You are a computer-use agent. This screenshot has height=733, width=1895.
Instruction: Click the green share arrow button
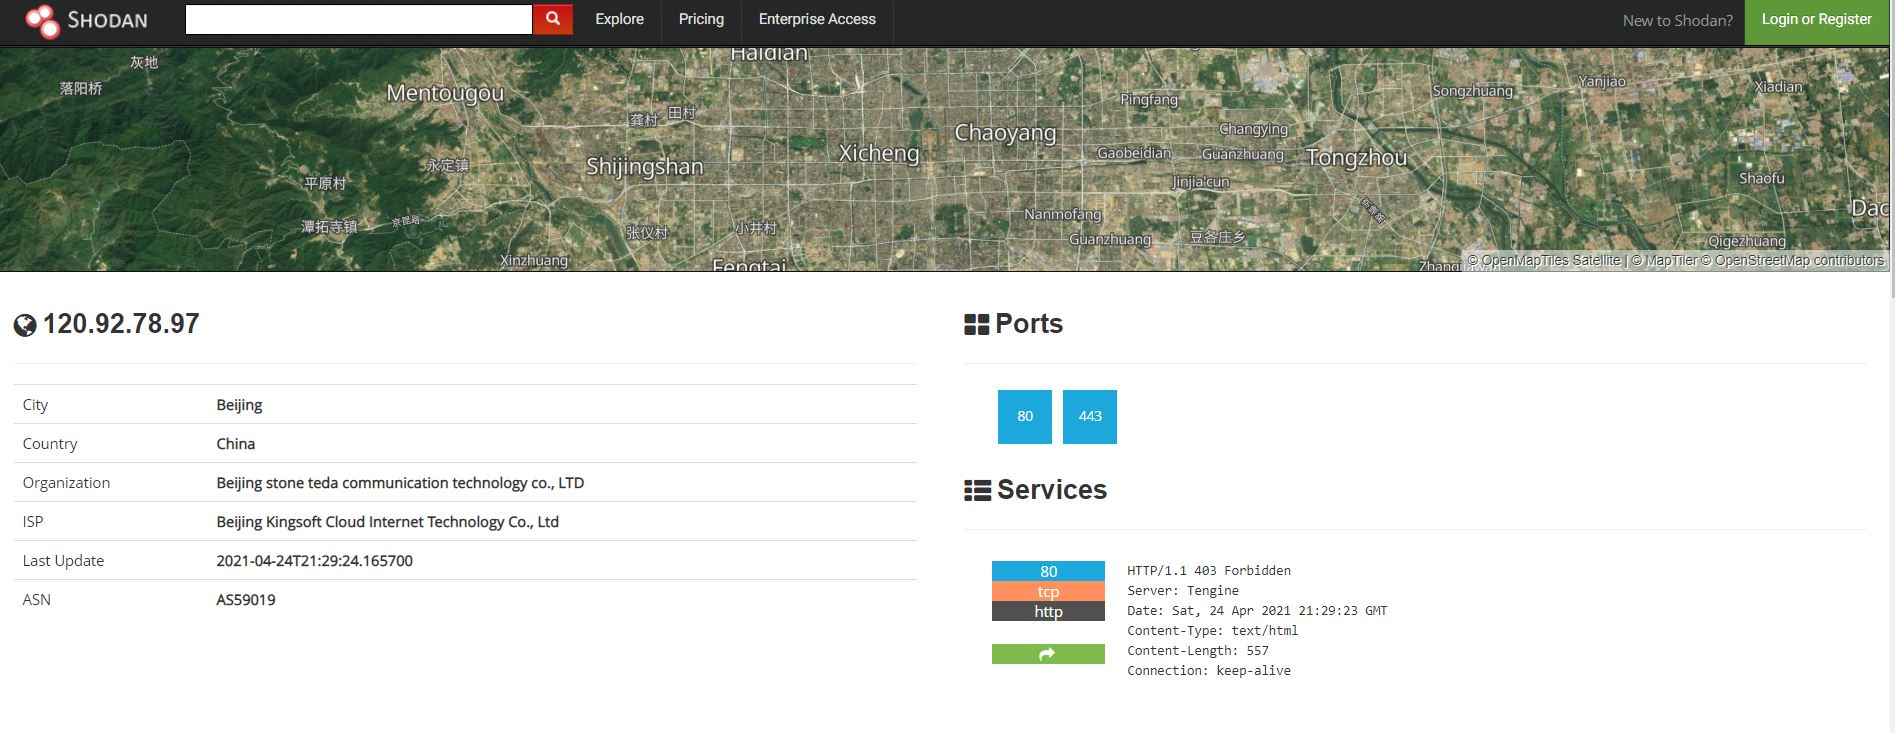[1048, 654]
